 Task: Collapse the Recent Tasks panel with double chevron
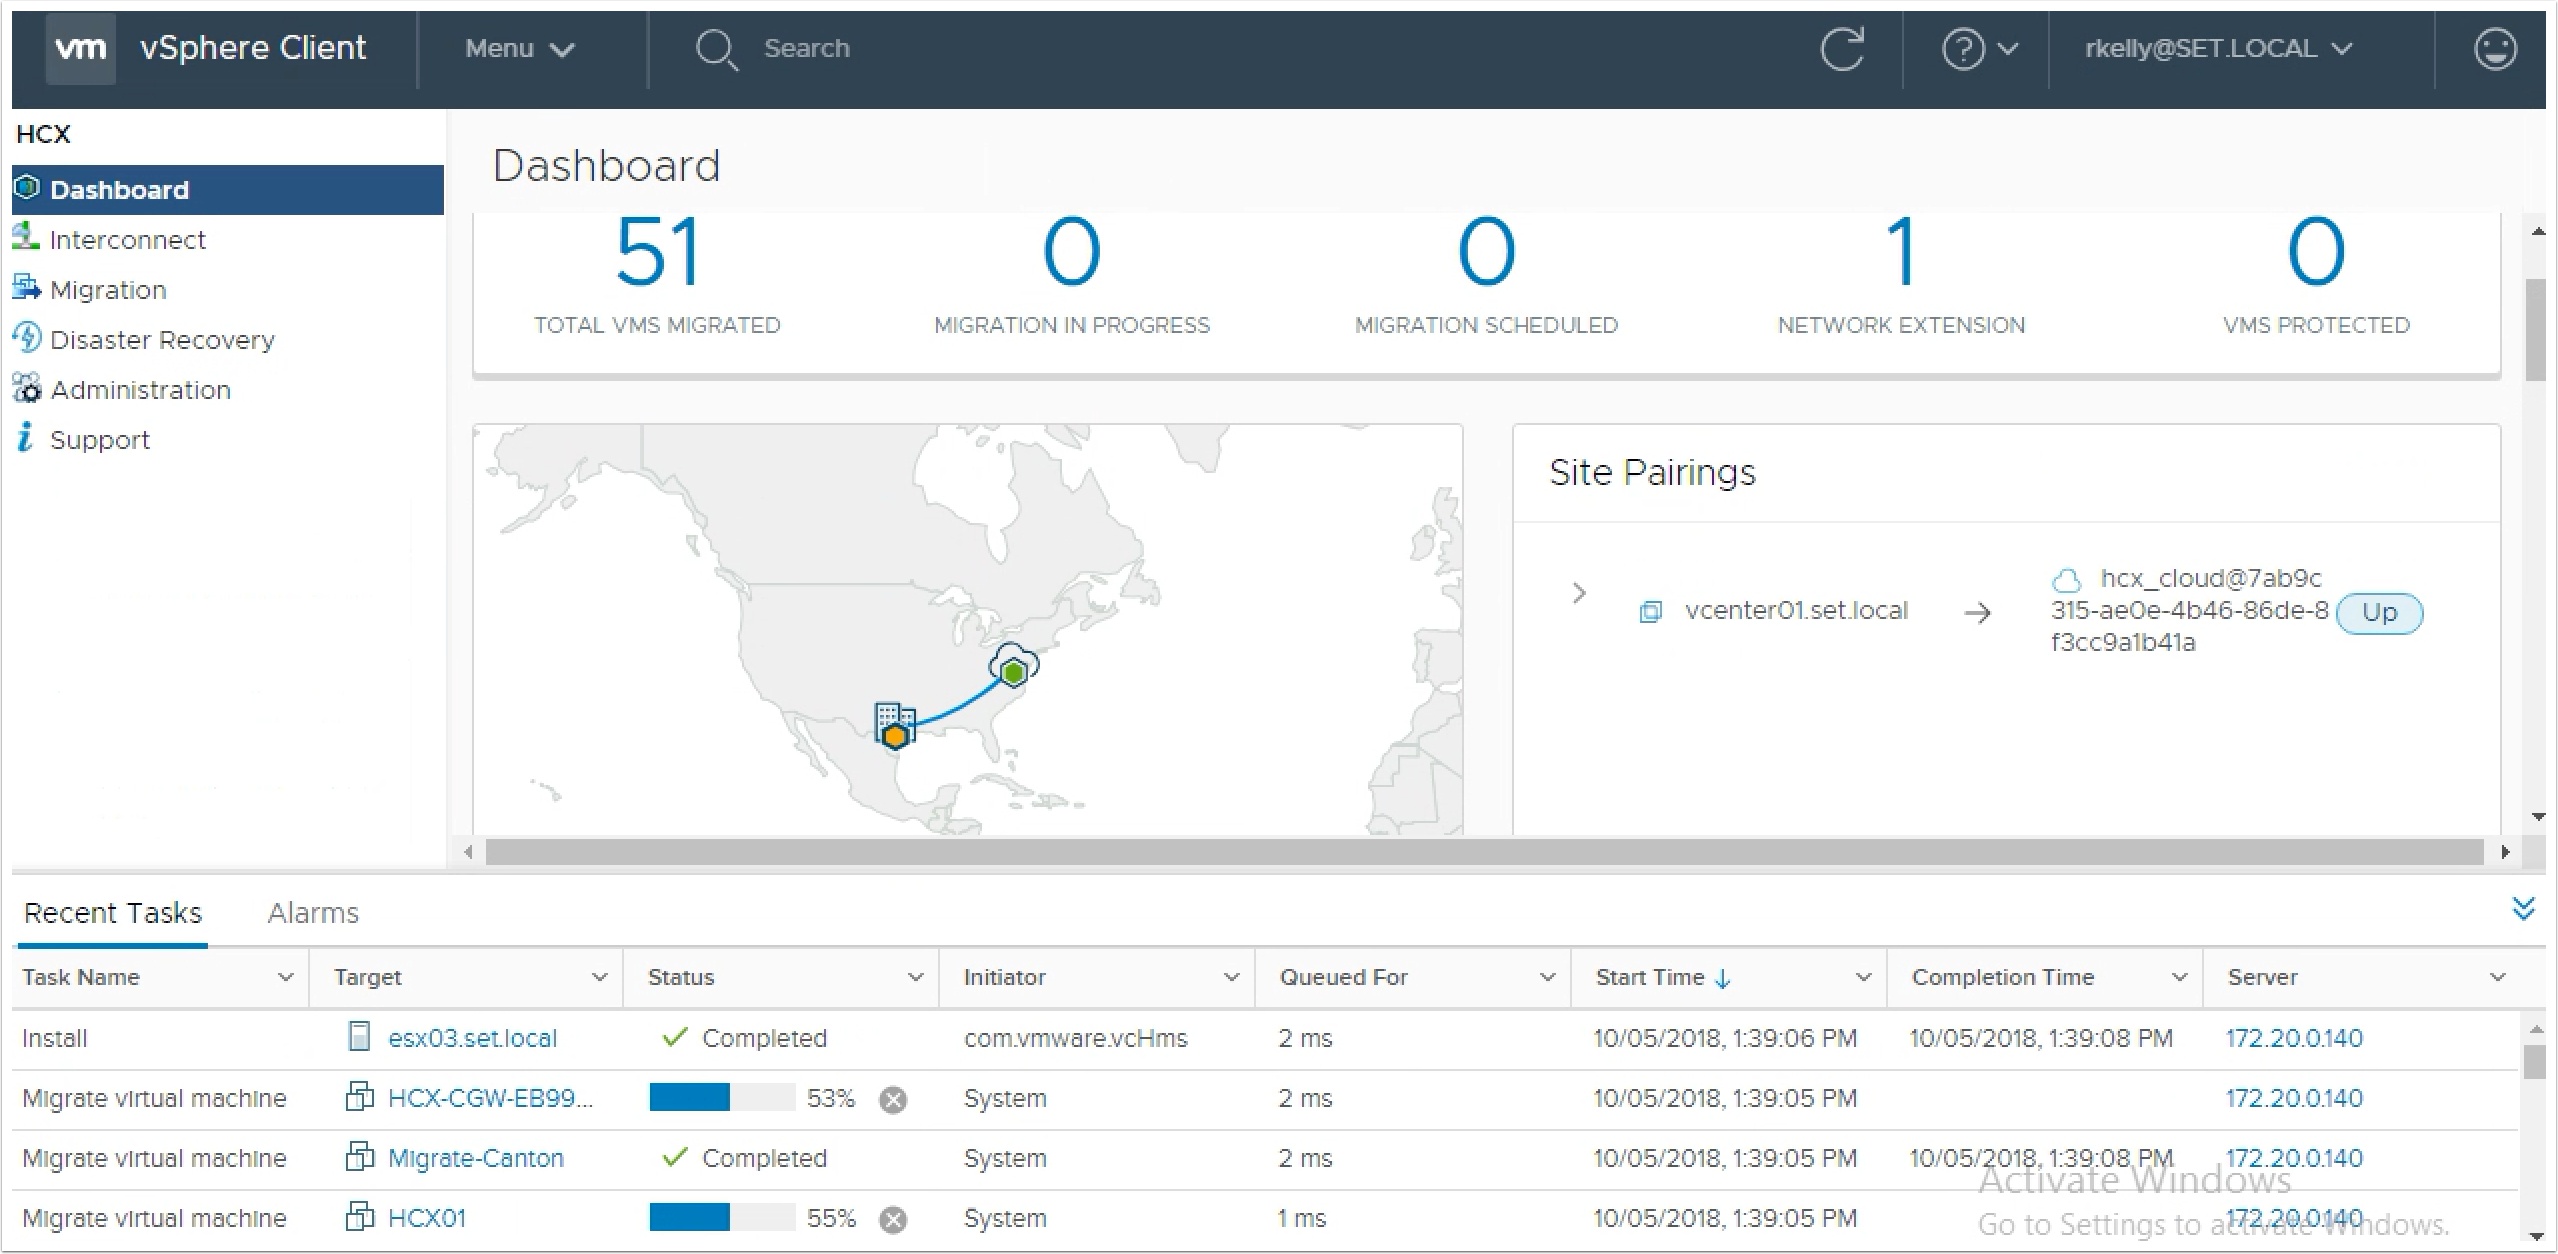(x=2523, y=908)
